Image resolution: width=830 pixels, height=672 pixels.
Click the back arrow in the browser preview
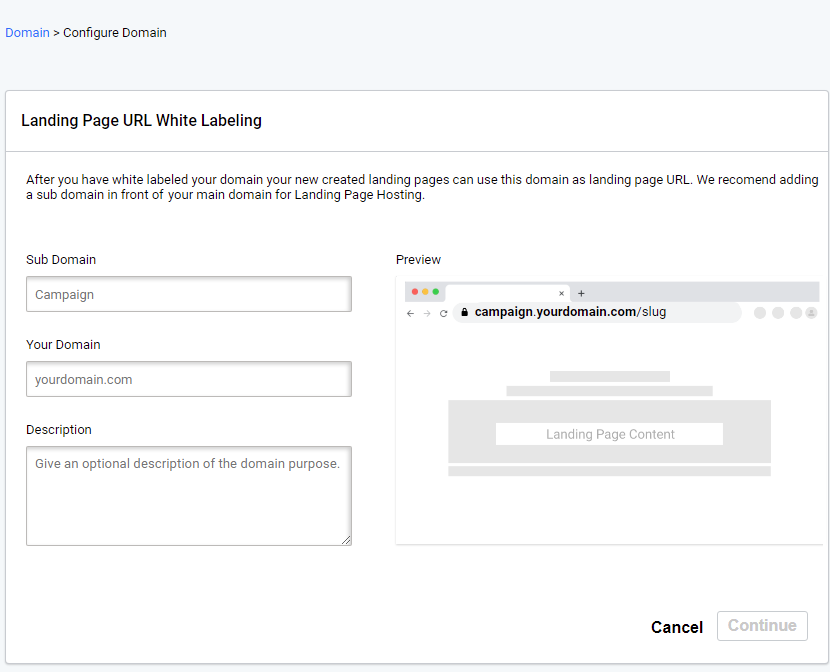tap(410, 313)
